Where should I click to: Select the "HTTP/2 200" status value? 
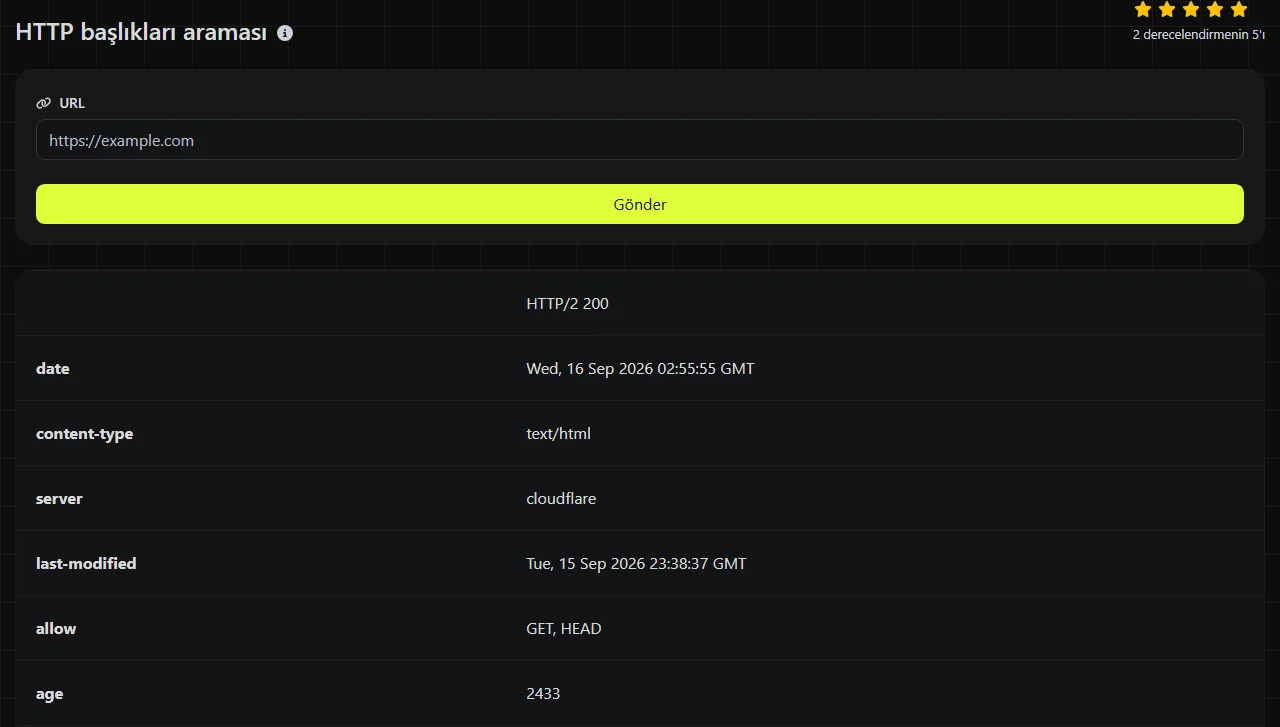(567, 303)
